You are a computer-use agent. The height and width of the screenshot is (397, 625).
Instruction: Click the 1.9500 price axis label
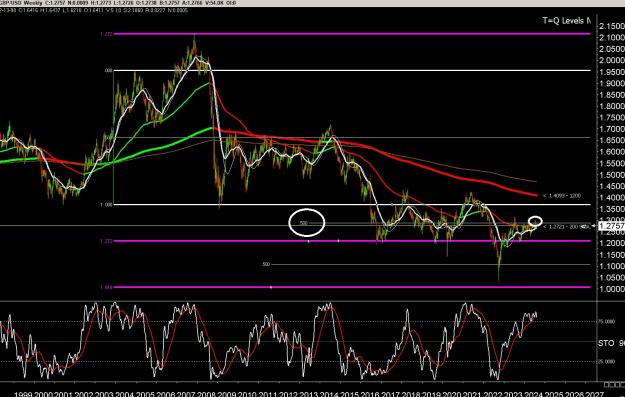point(612,72)
